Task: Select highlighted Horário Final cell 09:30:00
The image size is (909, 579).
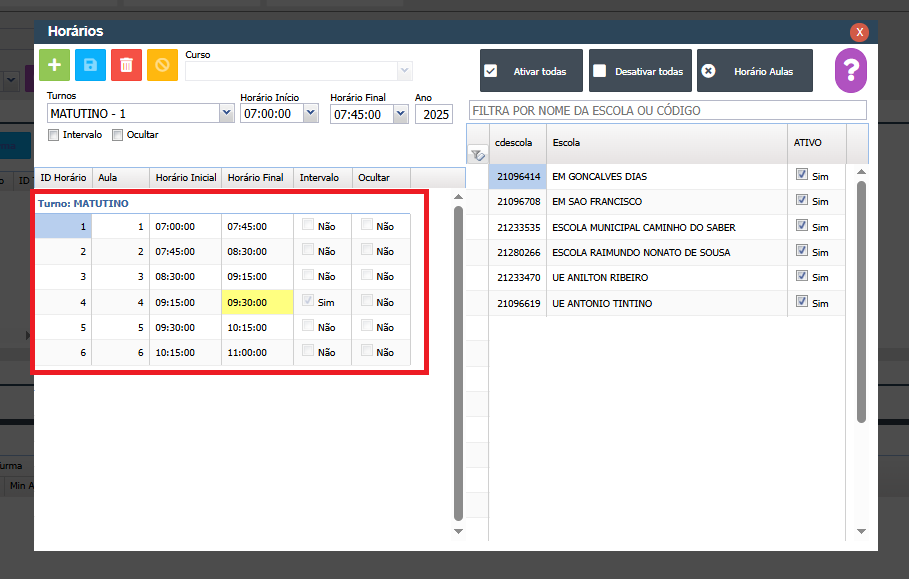Action: click(257, 302)
